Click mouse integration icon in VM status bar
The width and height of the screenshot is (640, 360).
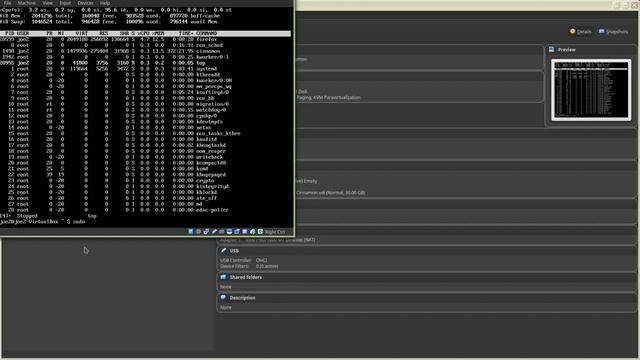pos(253,231)
